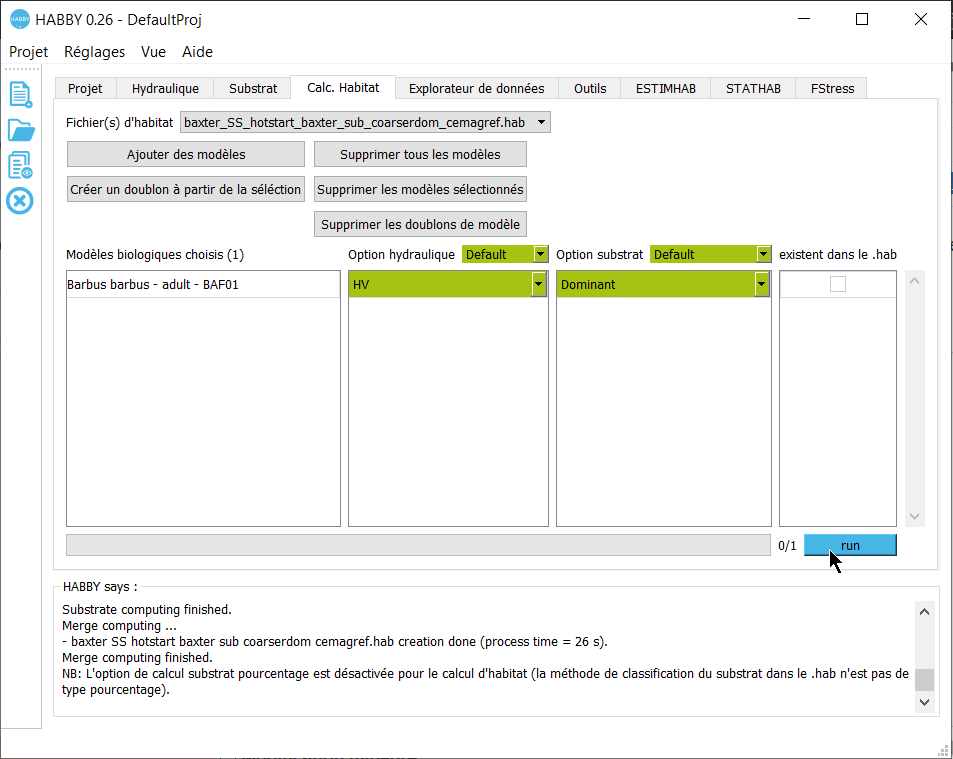Switch to the STATHAB tab
Image resolution: width=953 pixels, height=759 pixels.
tap(753, 88)
